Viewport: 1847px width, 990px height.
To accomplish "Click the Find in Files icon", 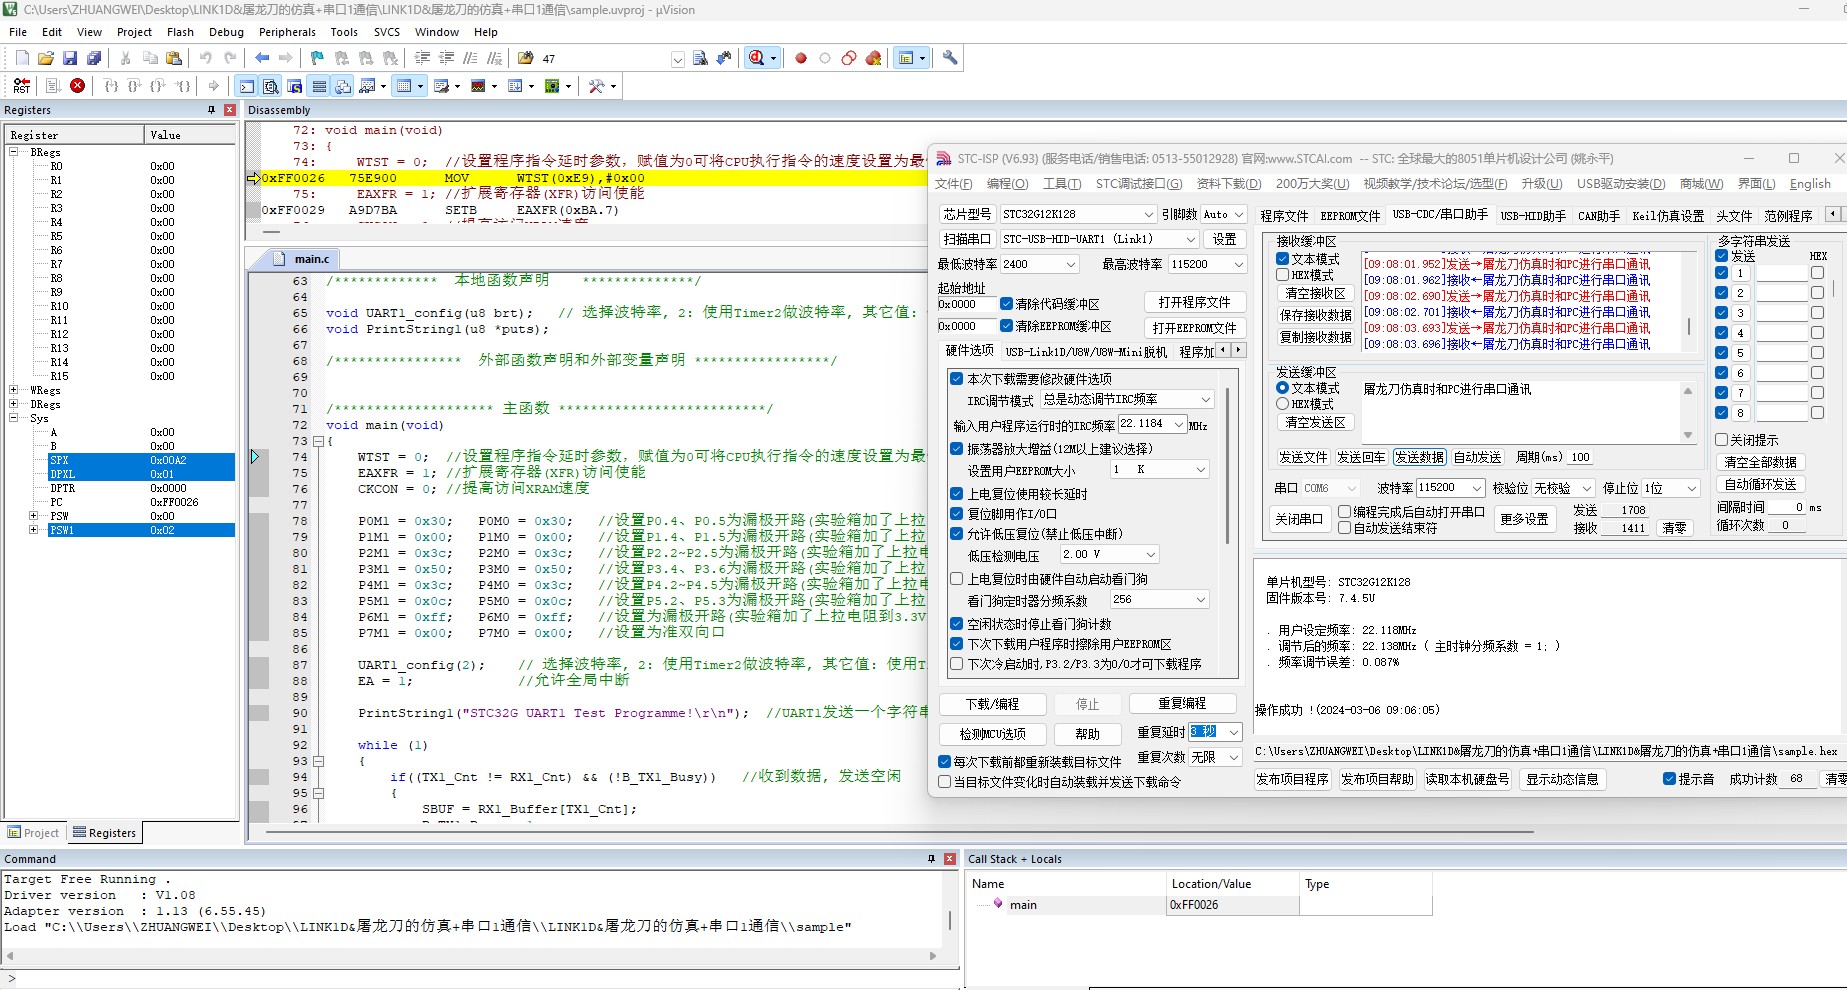I will pyautogui.click(x=526, y=58).
